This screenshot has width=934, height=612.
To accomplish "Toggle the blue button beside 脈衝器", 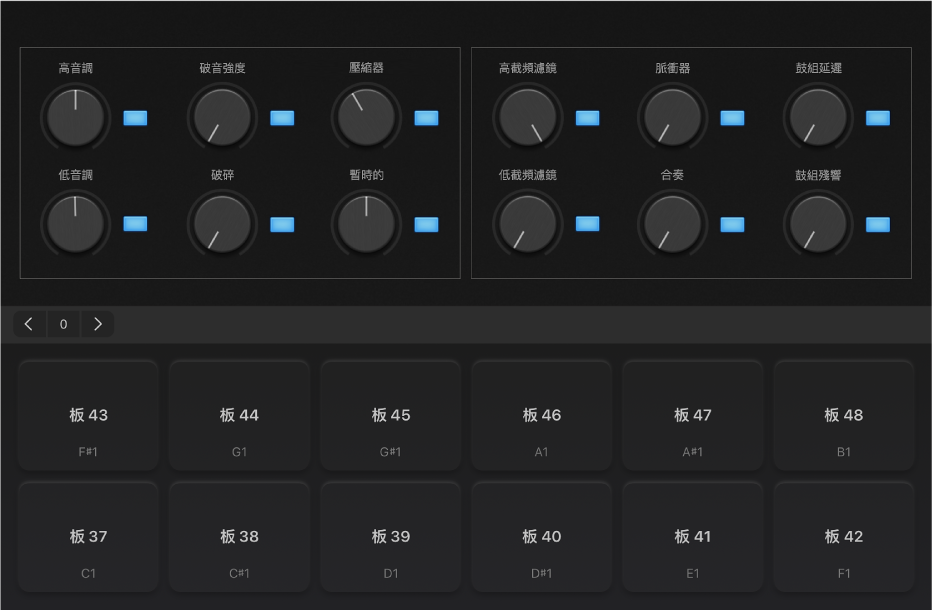I will click(x=733, y=118).
